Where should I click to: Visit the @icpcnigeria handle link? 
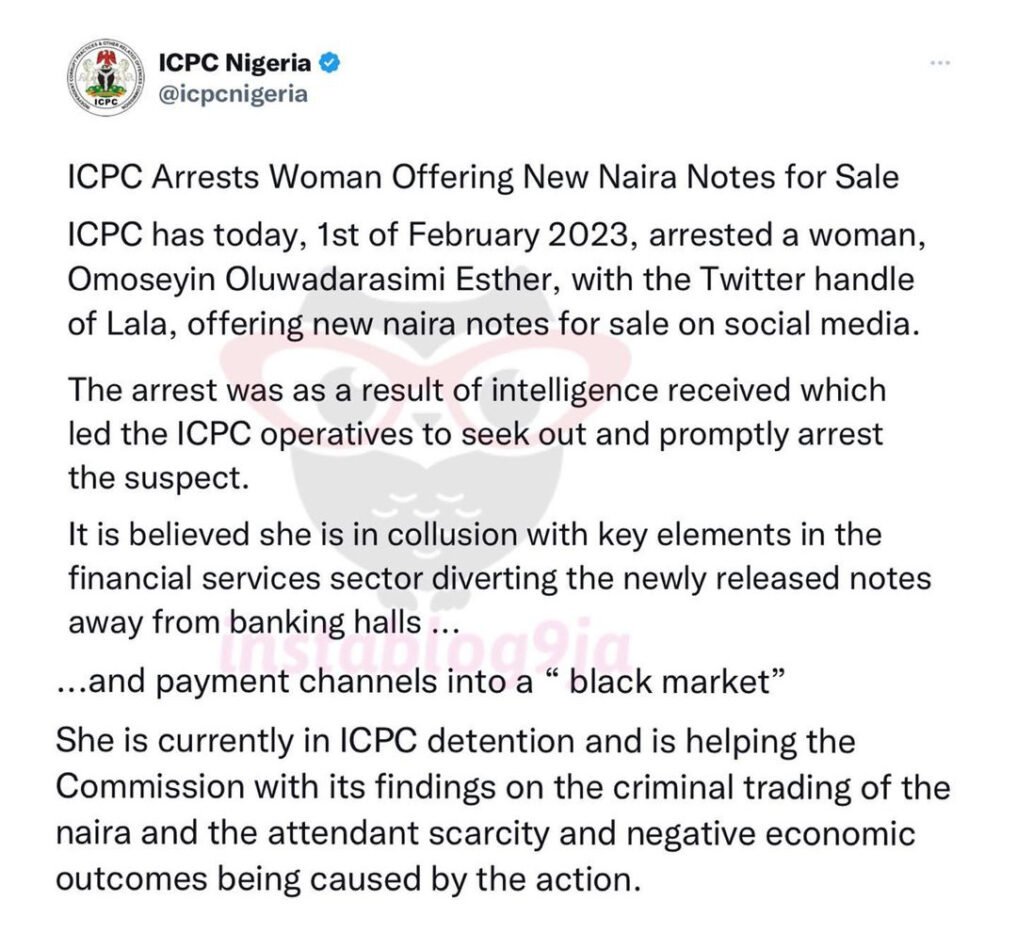233,94
